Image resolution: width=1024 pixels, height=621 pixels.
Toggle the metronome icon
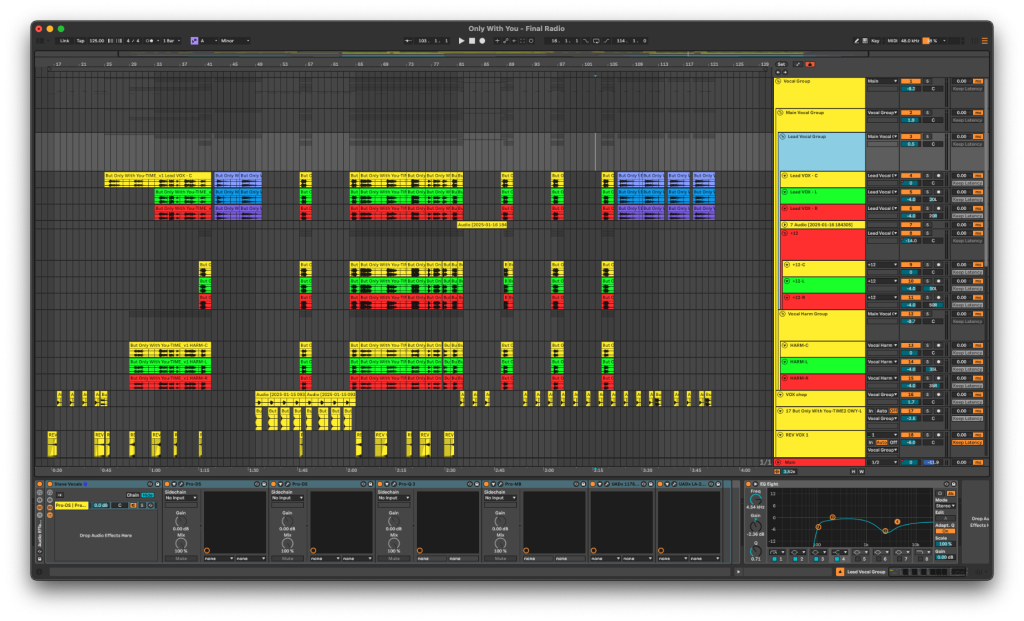151,41
